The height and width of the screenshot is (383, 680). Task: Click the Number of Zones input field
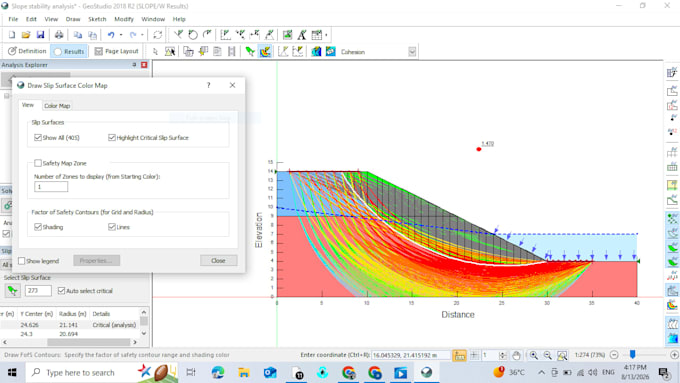[x=51, y=187]
